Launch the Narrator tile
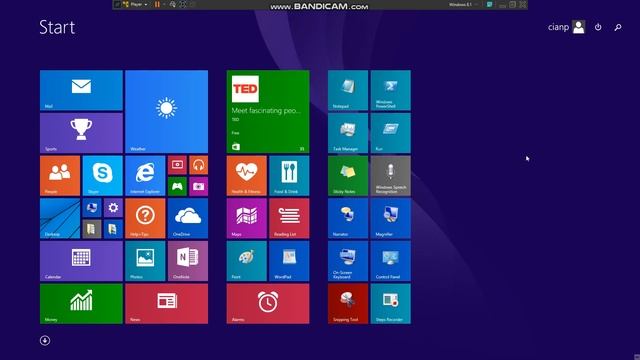This screenshot has height=360, width=640. (348, 218)
